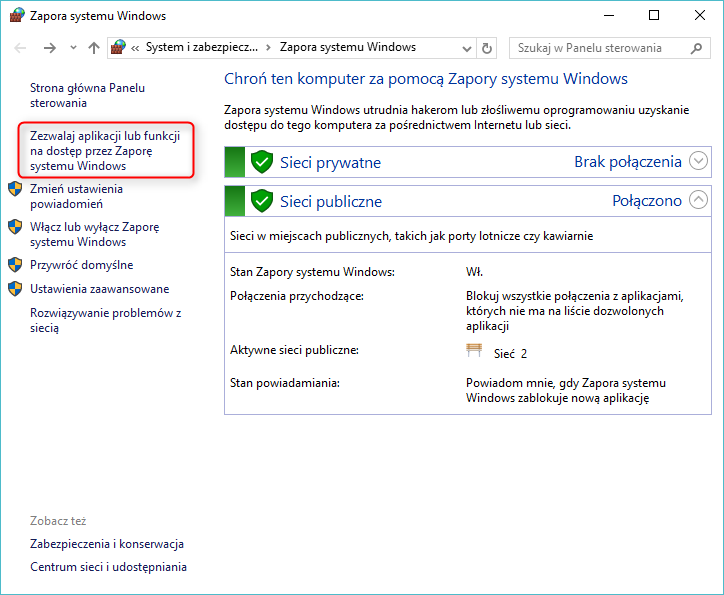Click the search magnifier icon
The width and height of the screenshot is (724, 595).
click(697, 48)
